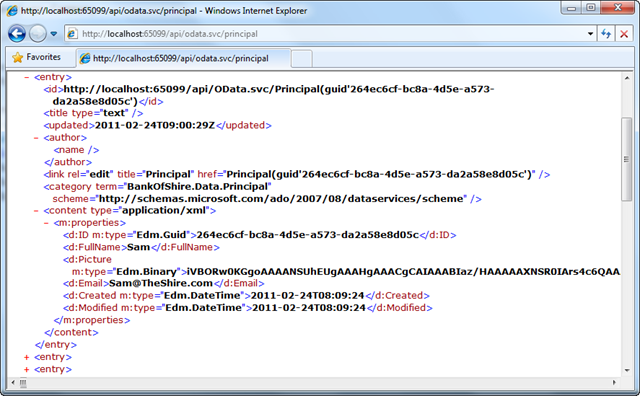Viewport: 640px width, 396px height.
Task: Click the empty name element under author
Action: point(76,150)
